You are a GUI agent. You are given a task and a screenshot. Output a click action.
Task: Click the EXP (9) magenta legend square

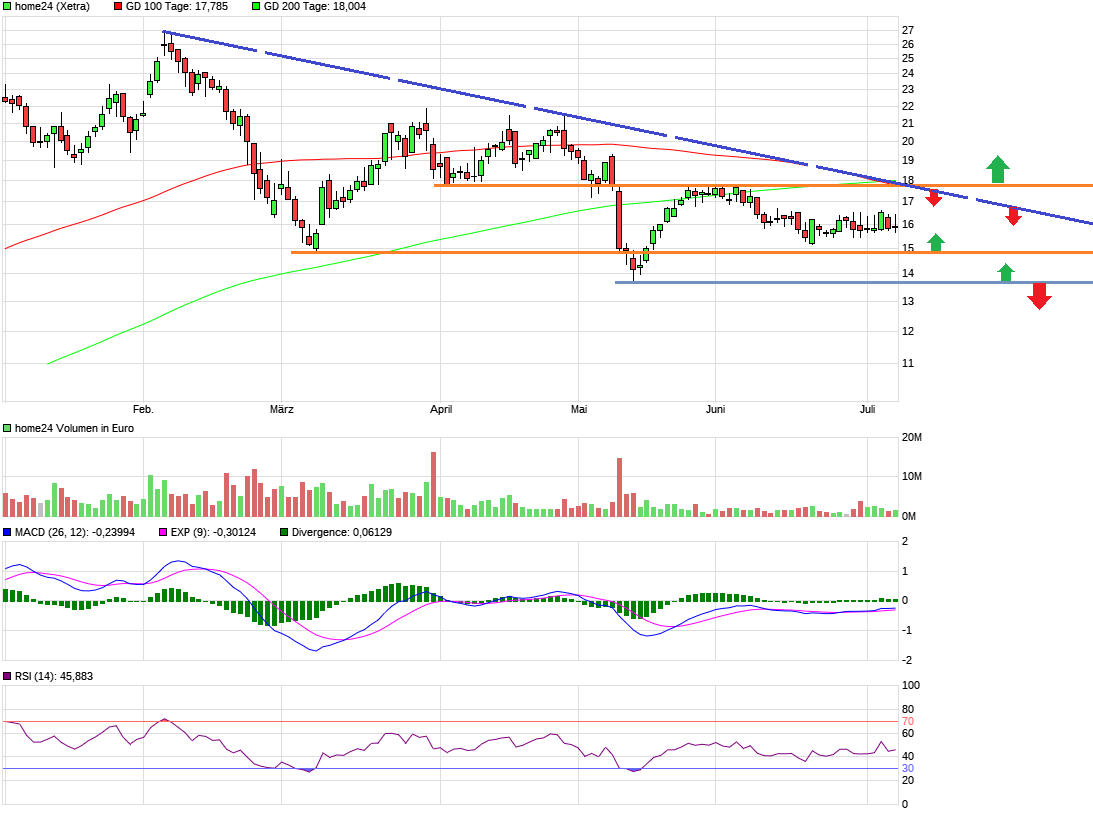click(x=164, y=532)
